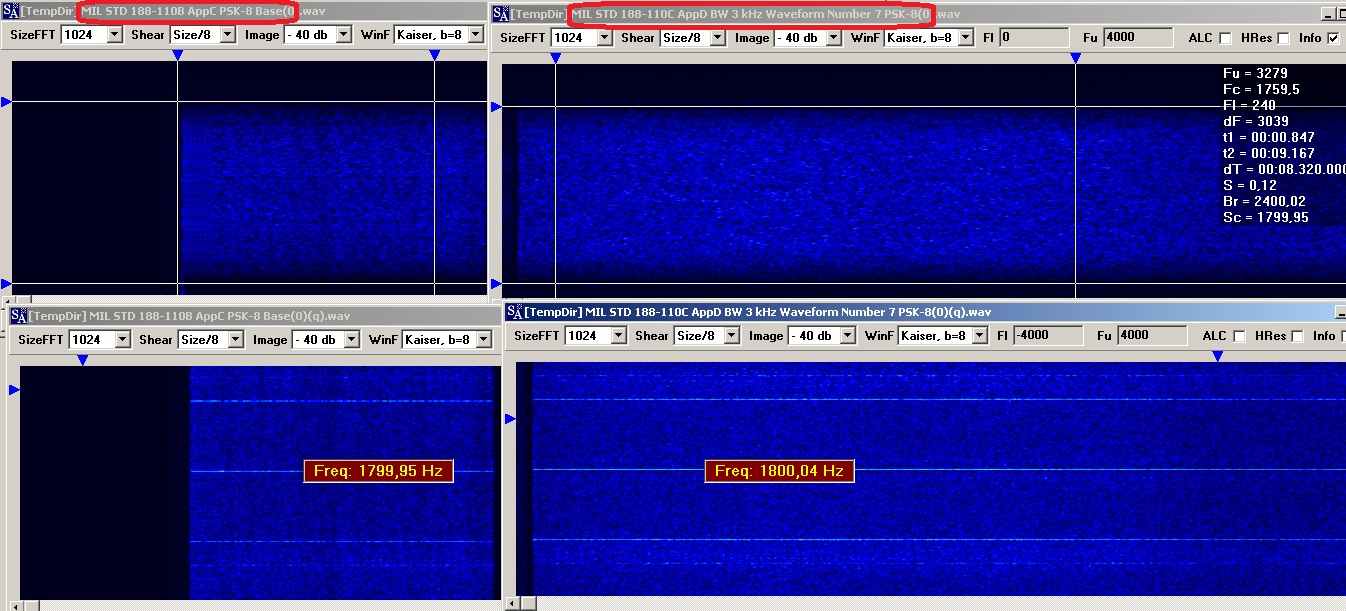Open the Shear Size/8 dropdown in the bottom-right window

[x=731, y=336]
